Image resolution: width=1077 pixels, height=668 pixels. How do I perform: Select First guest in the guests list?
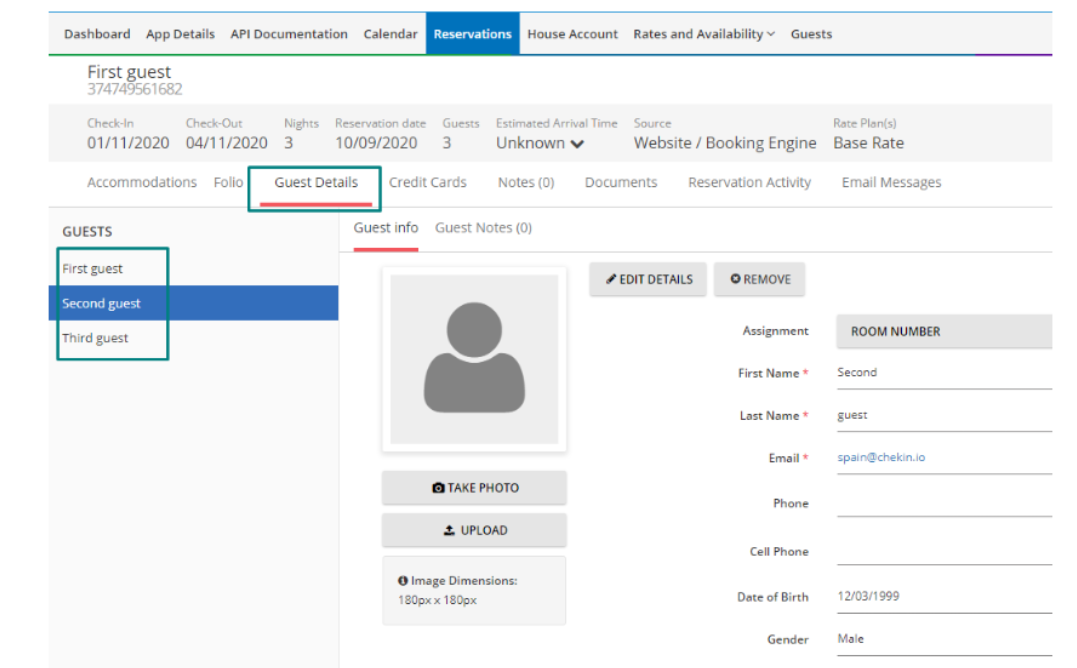click(x=93, y=269)
